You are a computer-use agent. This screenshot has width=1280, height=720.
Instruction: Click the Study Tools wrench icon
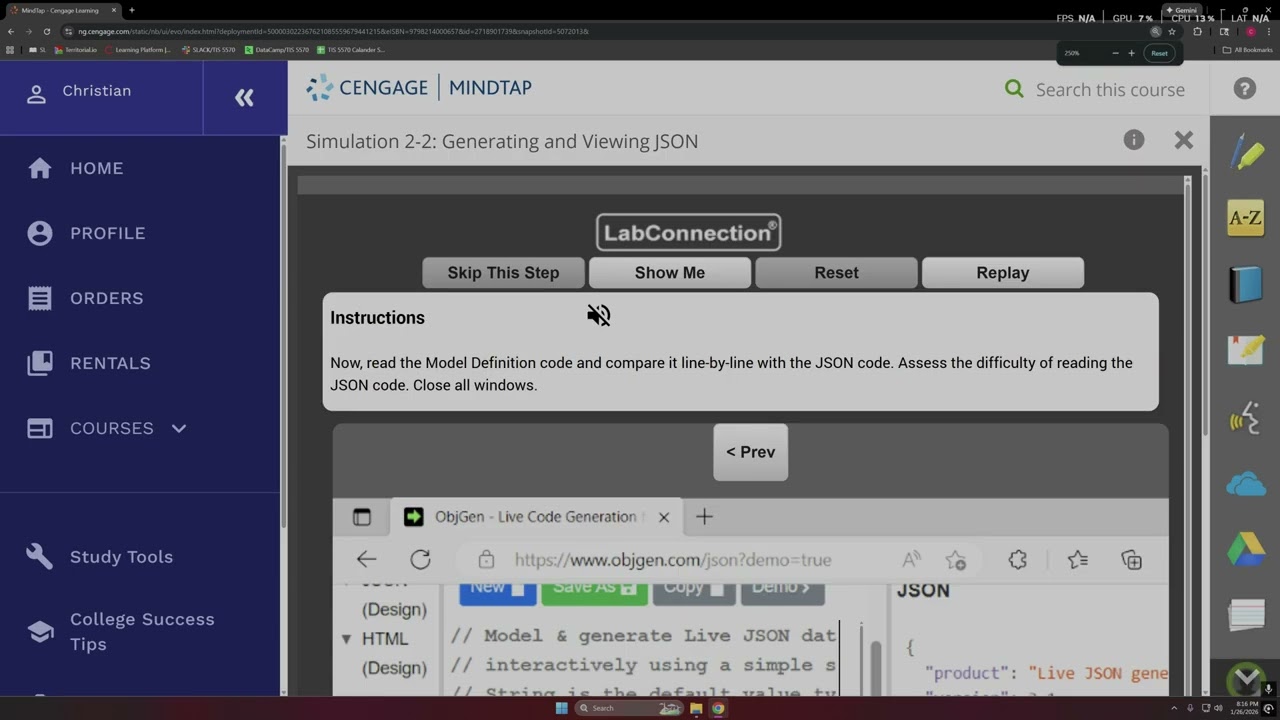point(40,557)
